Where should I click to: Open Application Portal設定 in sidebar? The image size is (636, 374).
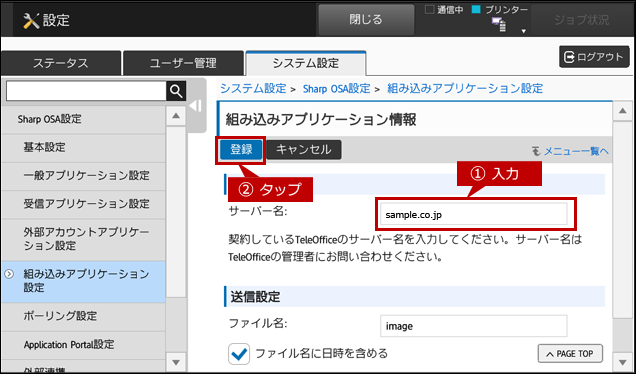pyautogui.click(x=83, y=345)
